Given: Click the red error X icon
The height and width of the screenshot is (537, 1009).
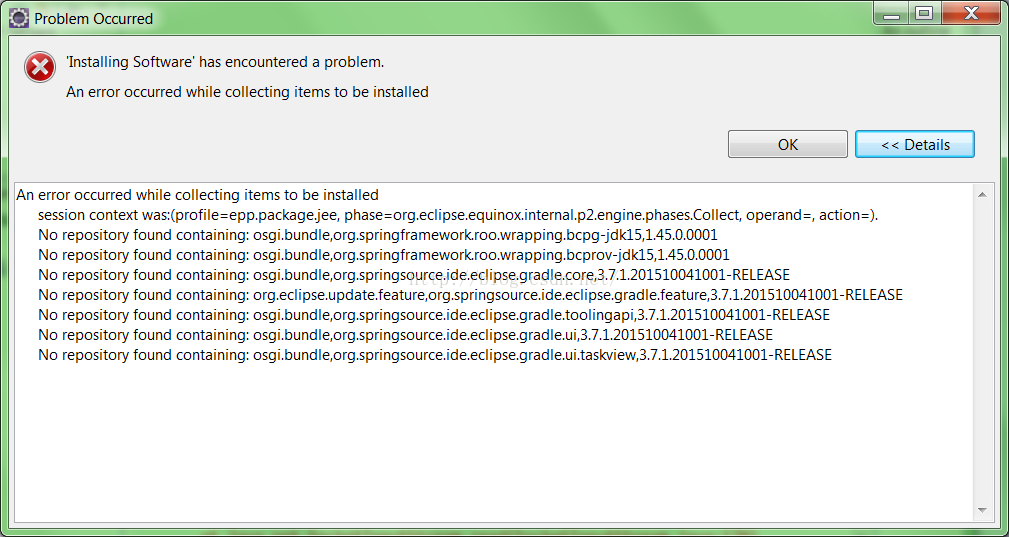Looking at the screenshot, I should [x=39, y=68].
